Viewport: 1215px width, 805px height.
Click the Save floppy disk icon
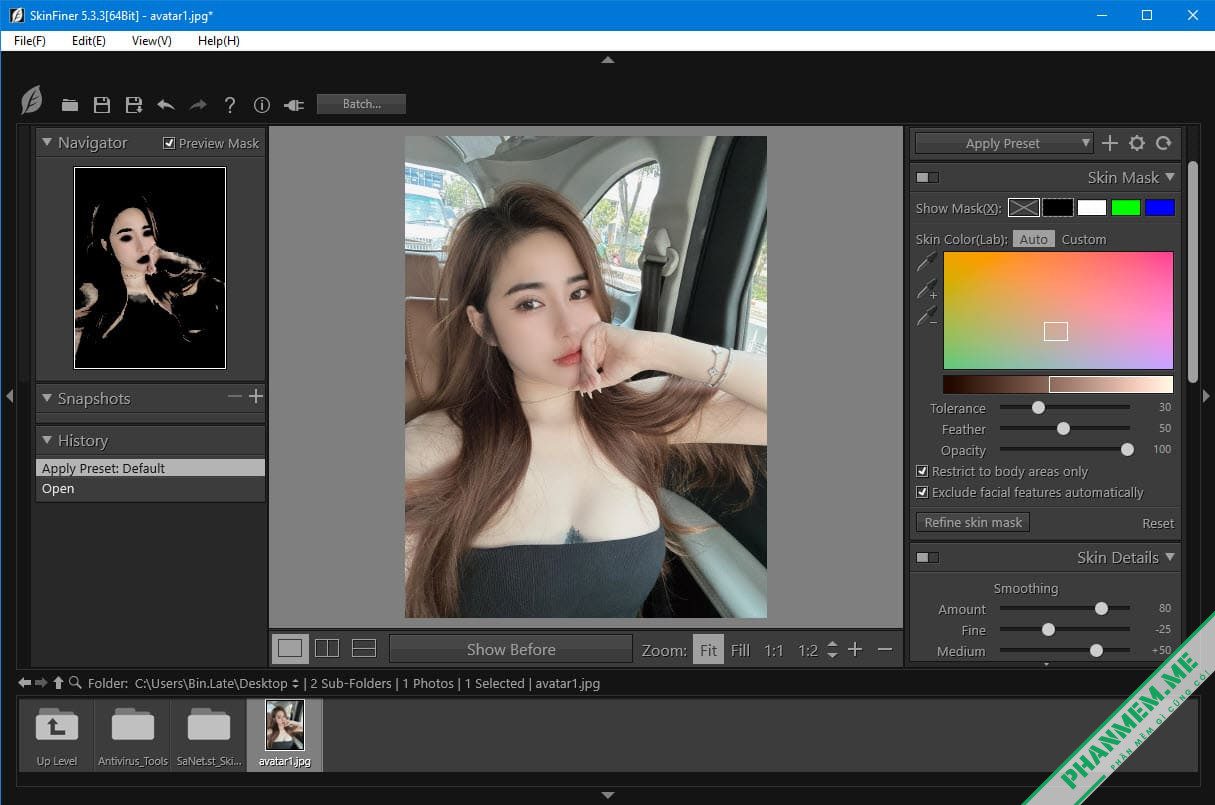tap(102, 104)
